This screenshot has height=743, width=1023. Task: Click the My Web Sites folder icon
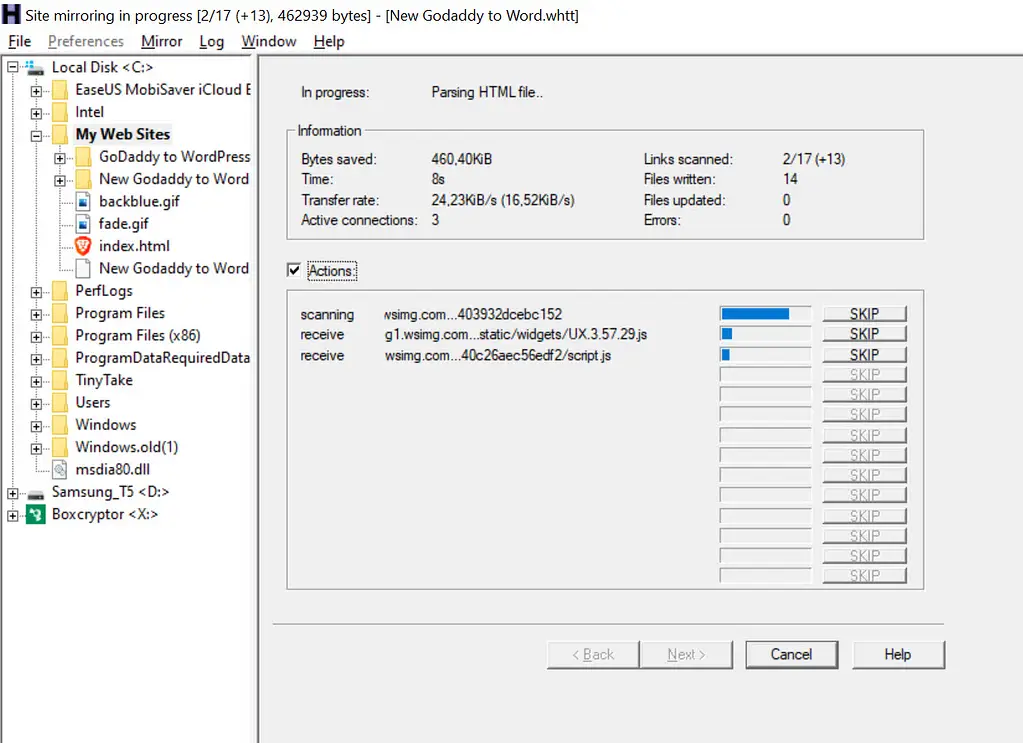60,135
